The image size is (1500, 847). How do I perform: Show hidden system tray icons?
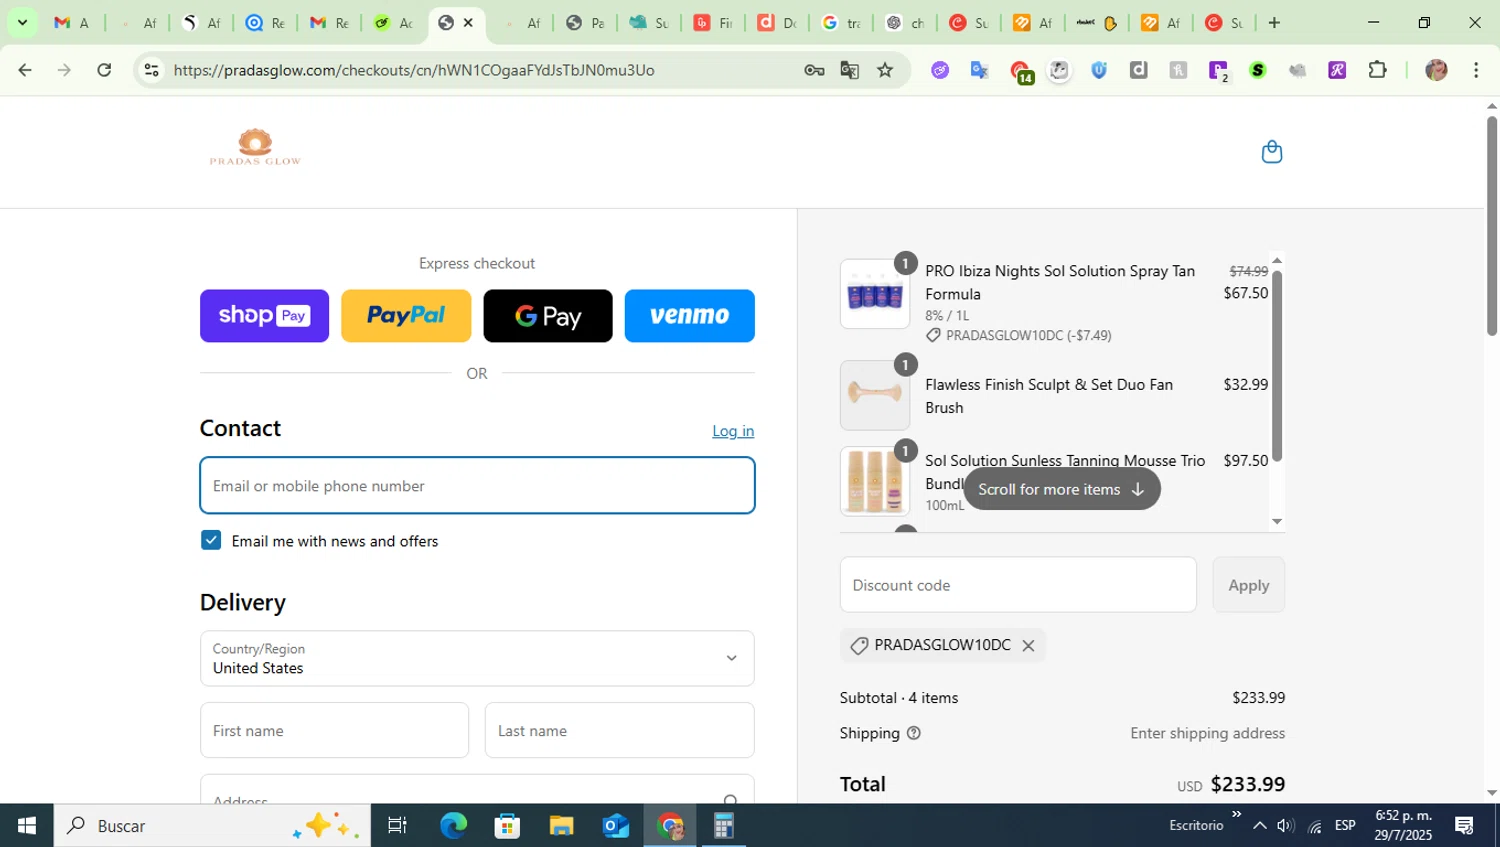pyautogui.click(x=1259, y=826)
